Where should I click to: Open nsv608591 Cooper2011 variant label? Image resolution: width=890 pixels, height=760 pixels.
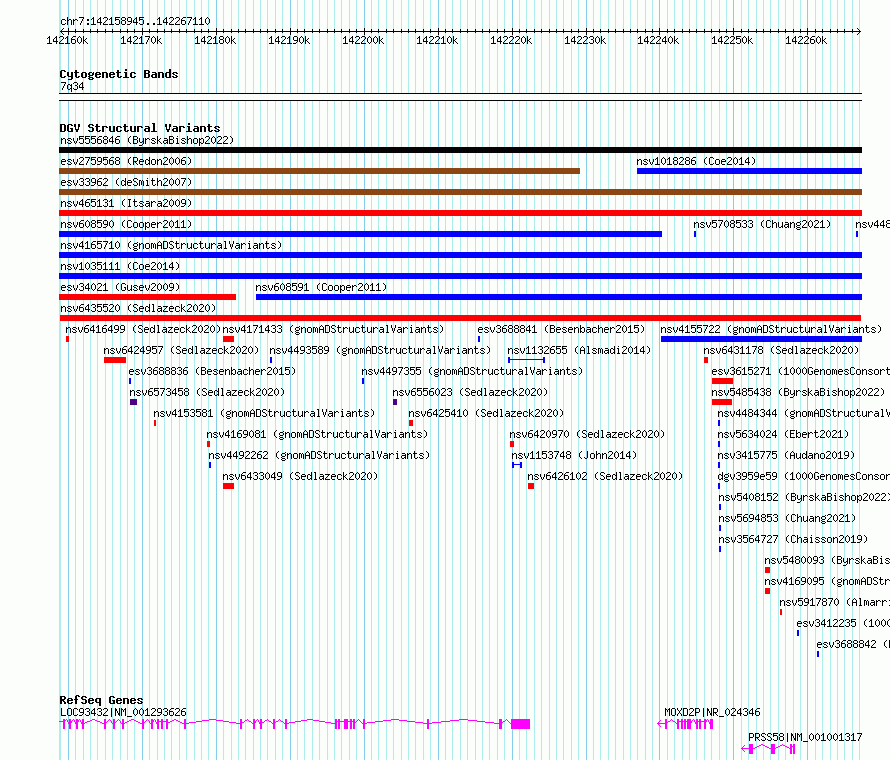tap(321, 287)
